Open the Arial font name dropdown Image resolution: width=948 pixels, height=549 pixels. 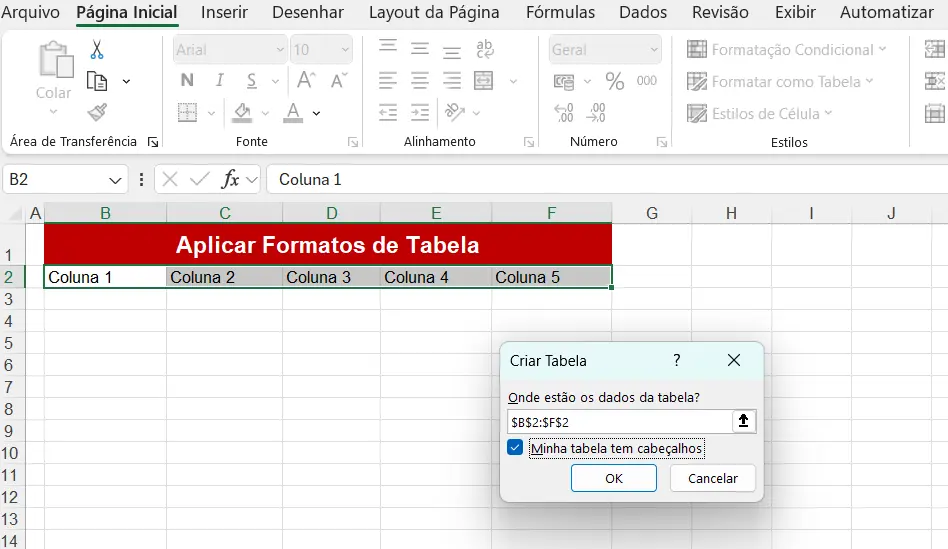point(280,50)
